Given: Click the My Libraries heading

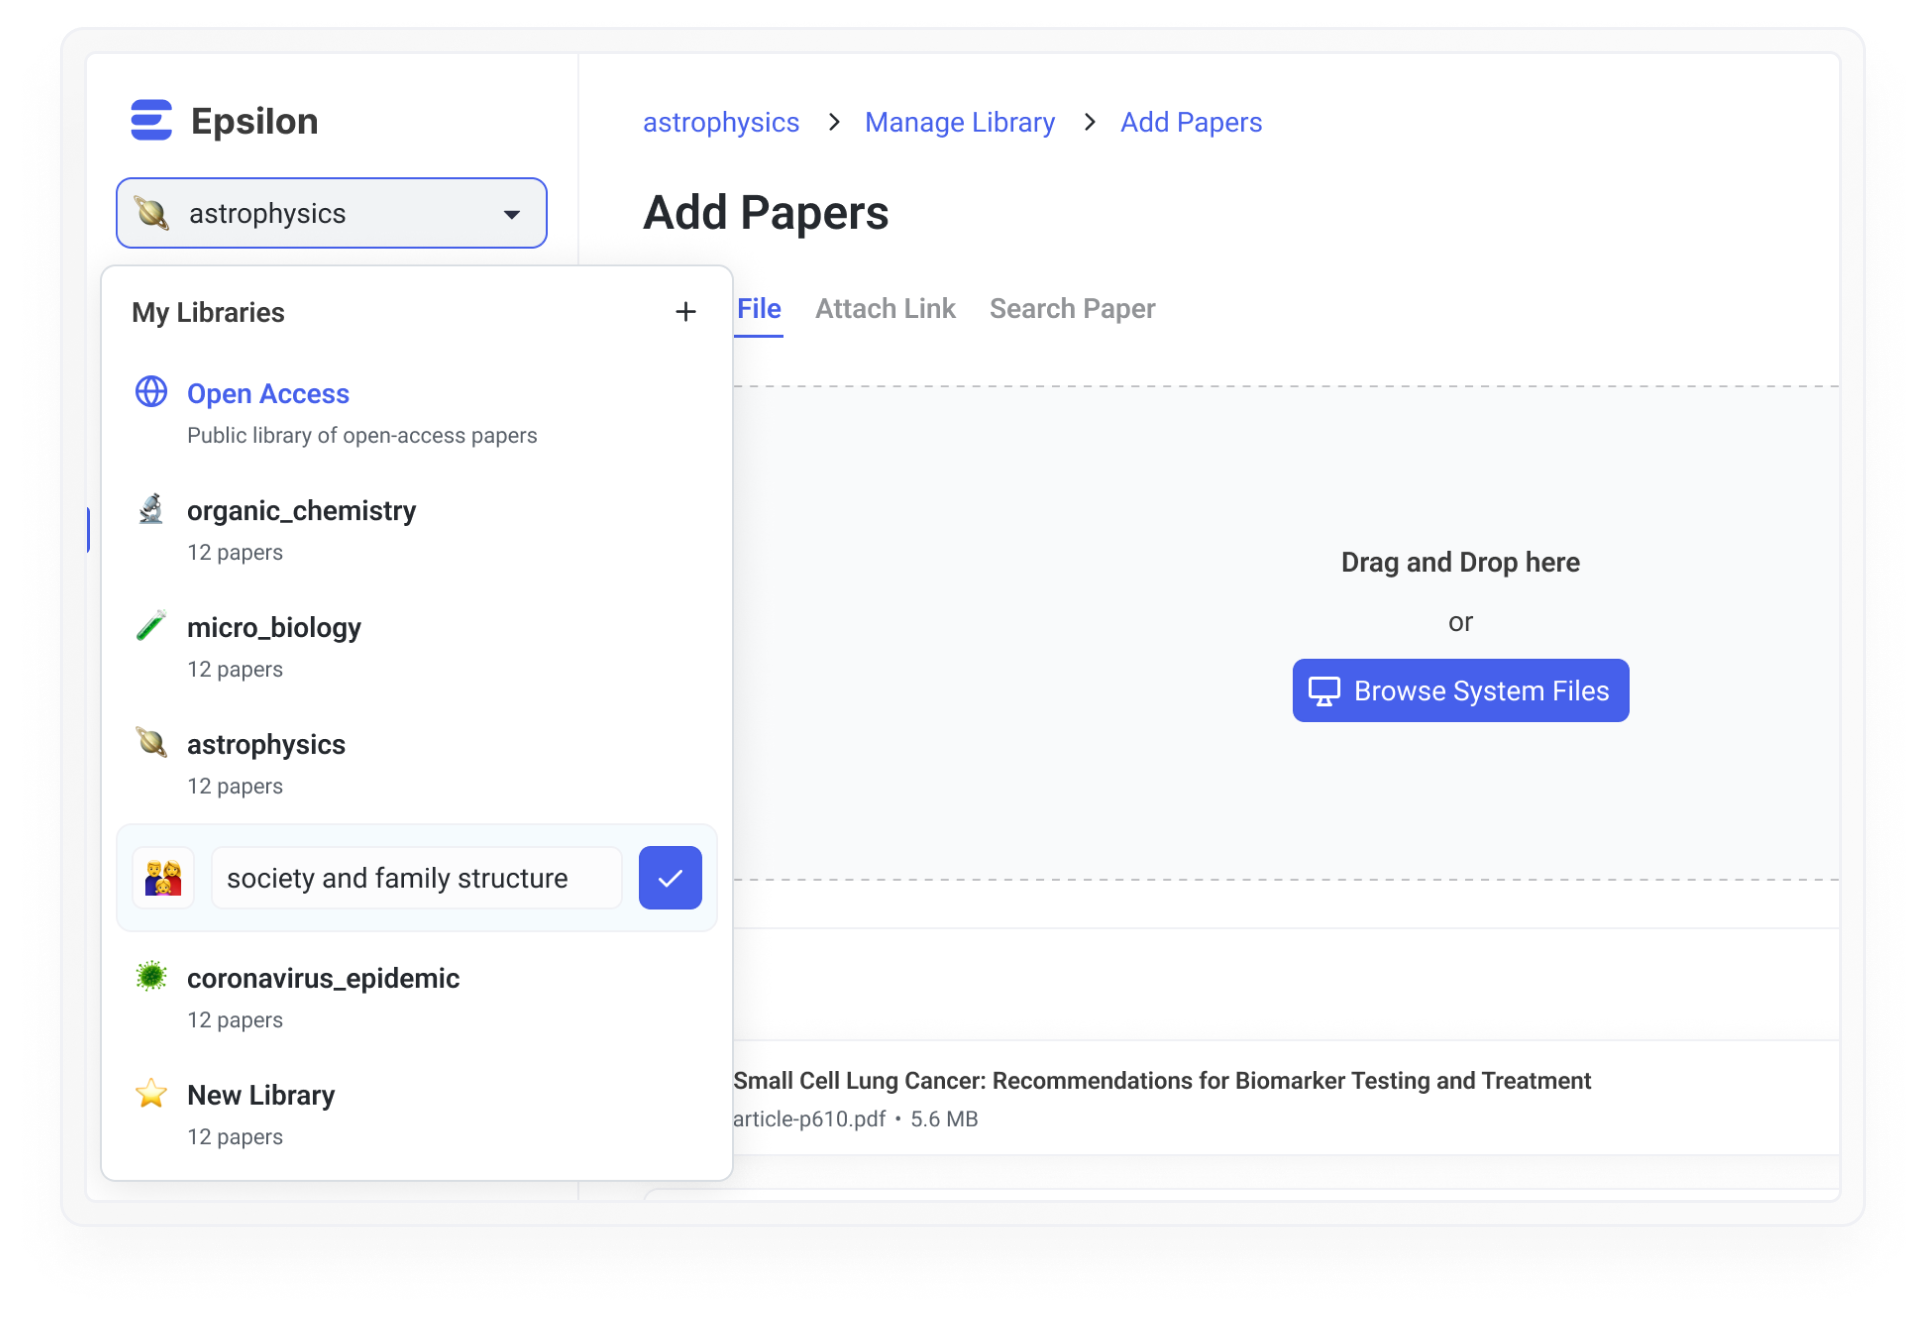Looking at the screenshot, I should tap(208, 312).
